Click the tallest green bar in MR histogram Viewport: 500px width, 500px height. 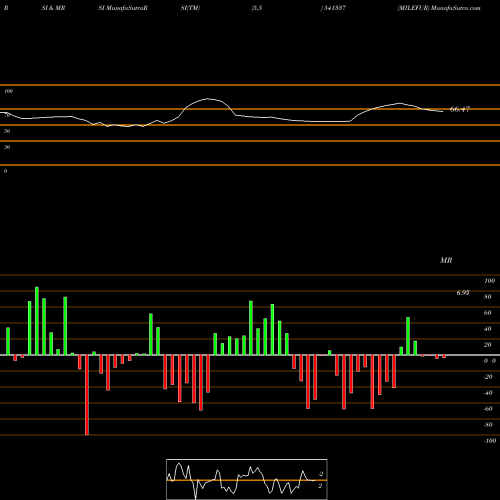[37, 321]
